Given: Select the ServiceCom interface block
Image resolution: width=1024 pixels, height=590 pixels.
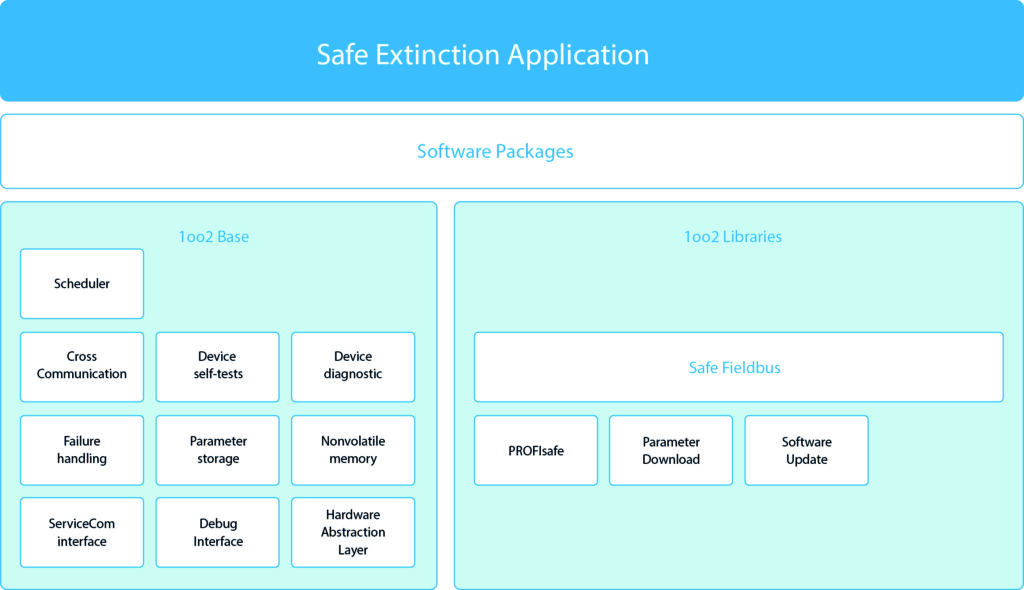Looking at the screenshot, I should pos(82,532).
